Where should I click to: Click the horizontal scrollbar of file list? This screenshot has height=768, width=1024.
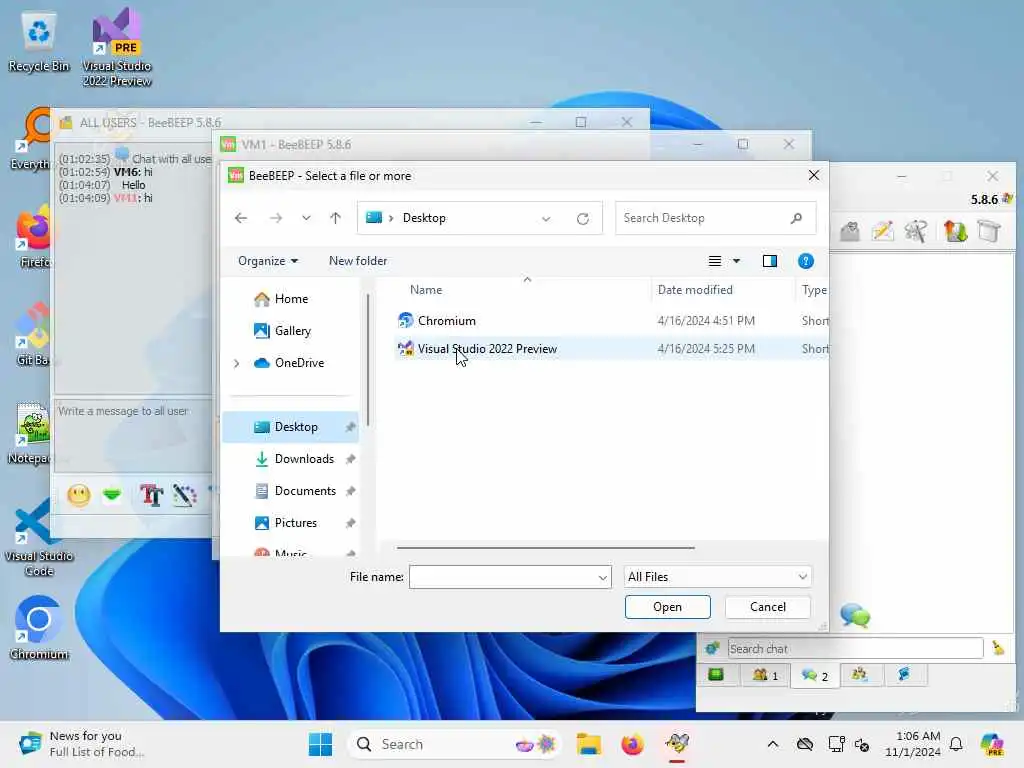[x=545, y=548]
